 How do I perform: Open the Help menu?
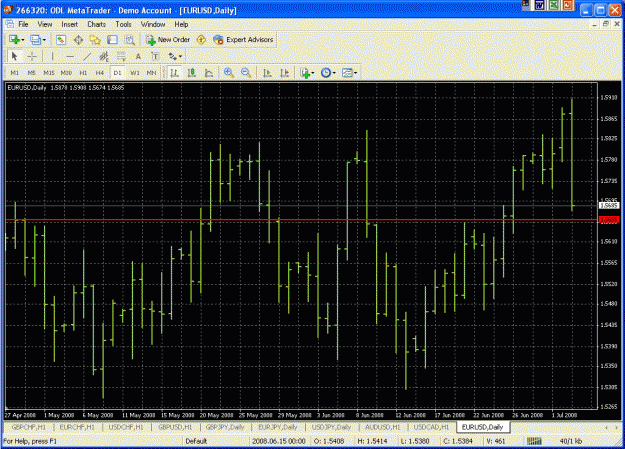pyautogui.click(x=181, y=24)
